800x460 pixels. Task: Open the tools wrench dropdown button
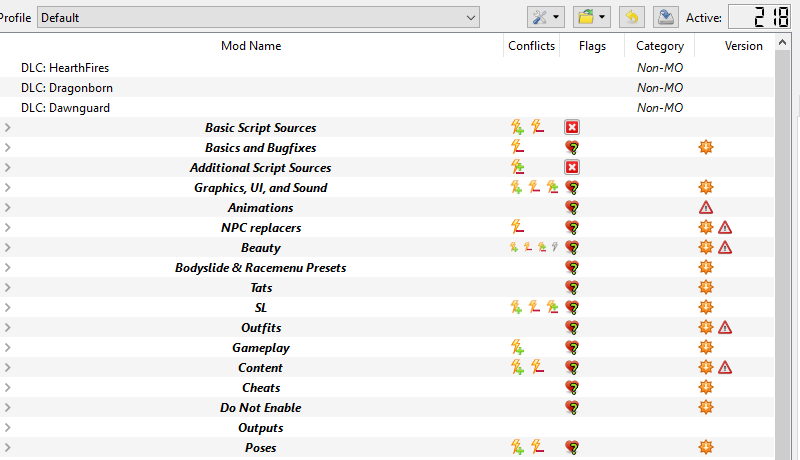point(545,17)
